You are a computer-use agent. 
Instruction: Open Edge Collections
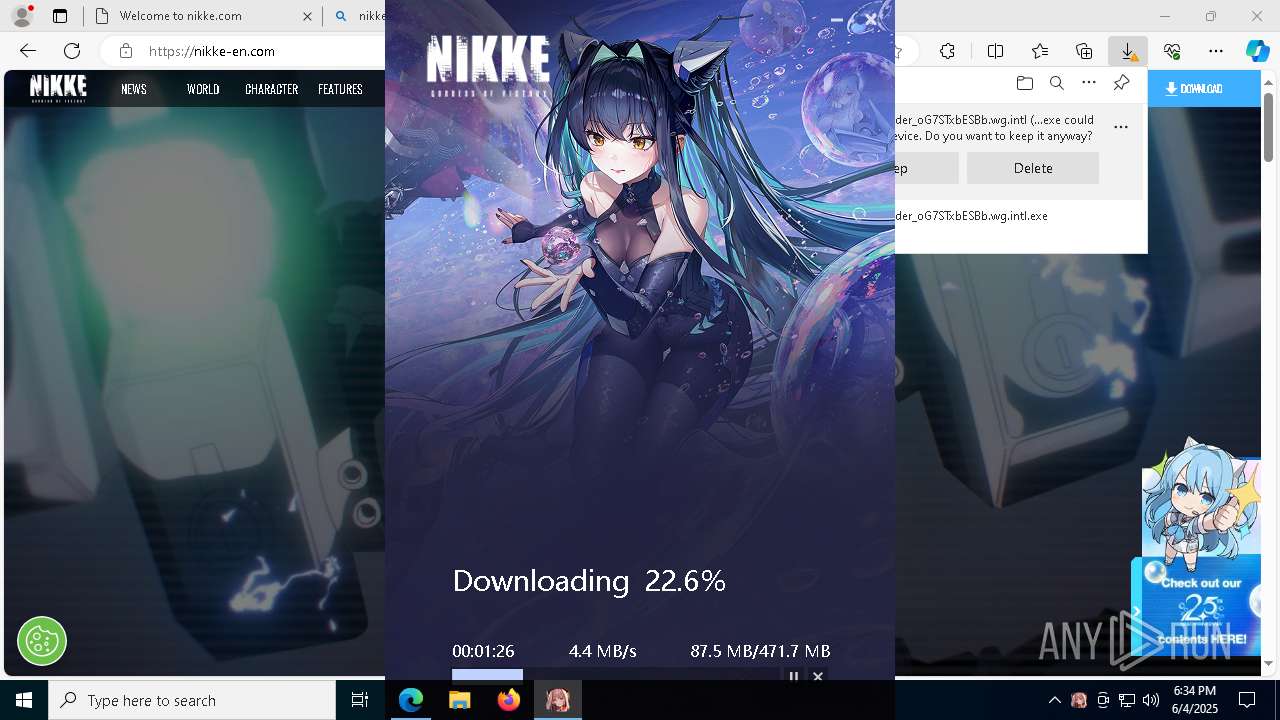coord(1084,51)
